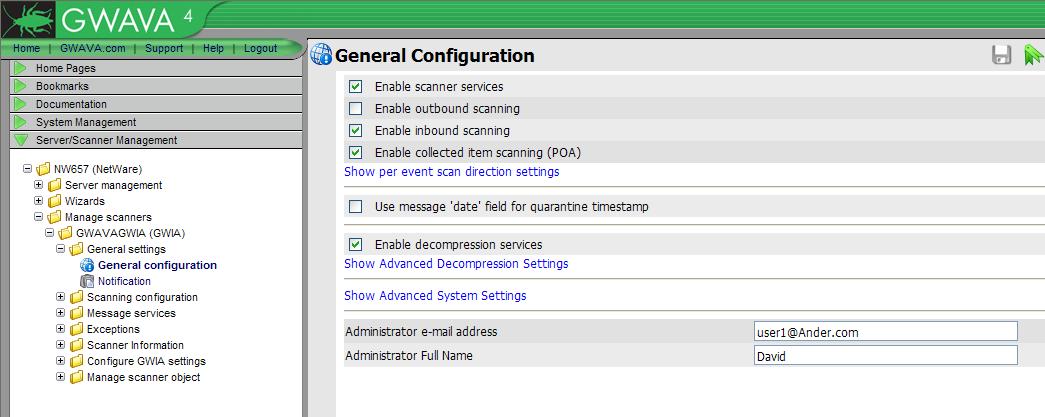Click the green arrow icon beside save
The width and height of the screenshot is (1045, 417).
point(1033,55)
